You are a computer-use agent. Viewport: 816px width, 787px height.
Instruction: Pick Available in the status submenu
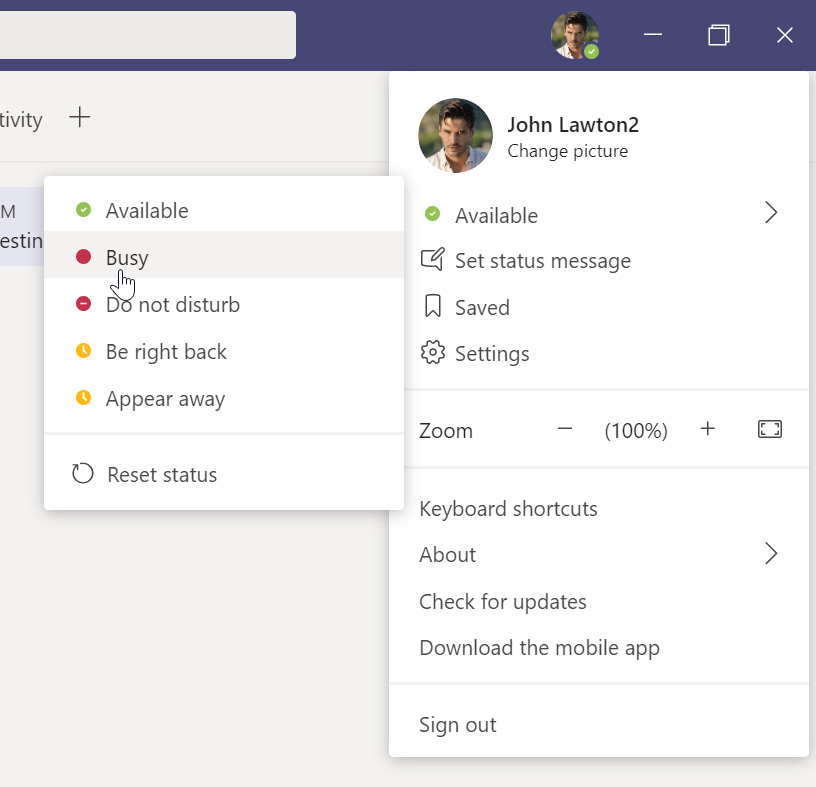pyautogui.click(x=146, y=211)
